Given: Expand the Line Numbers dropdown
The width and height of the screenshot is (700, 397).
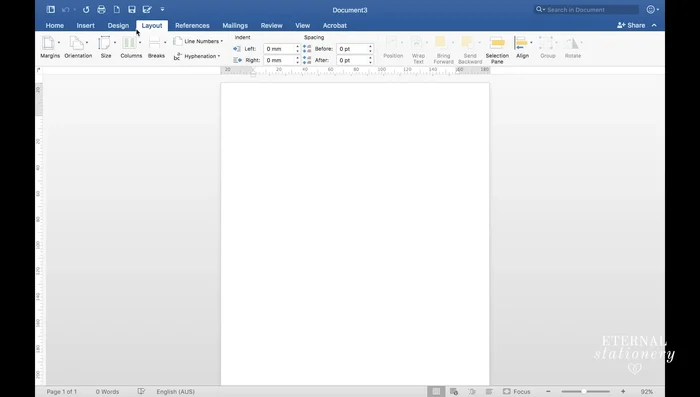Looking at the screenshot, I should tap(198, 41).
